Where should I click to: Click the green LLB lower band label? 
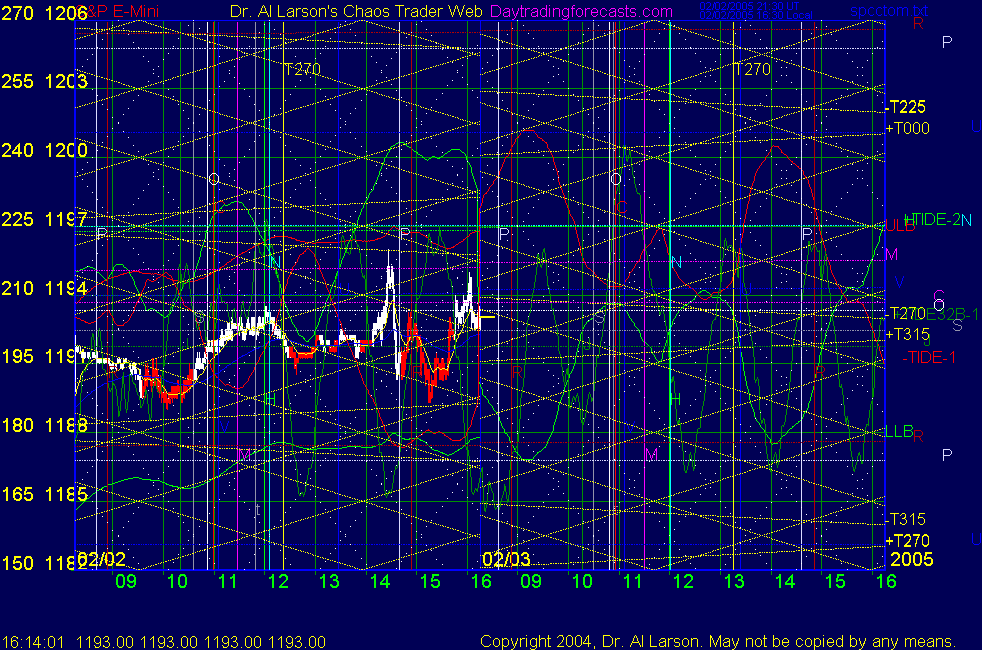coord(899,431)
